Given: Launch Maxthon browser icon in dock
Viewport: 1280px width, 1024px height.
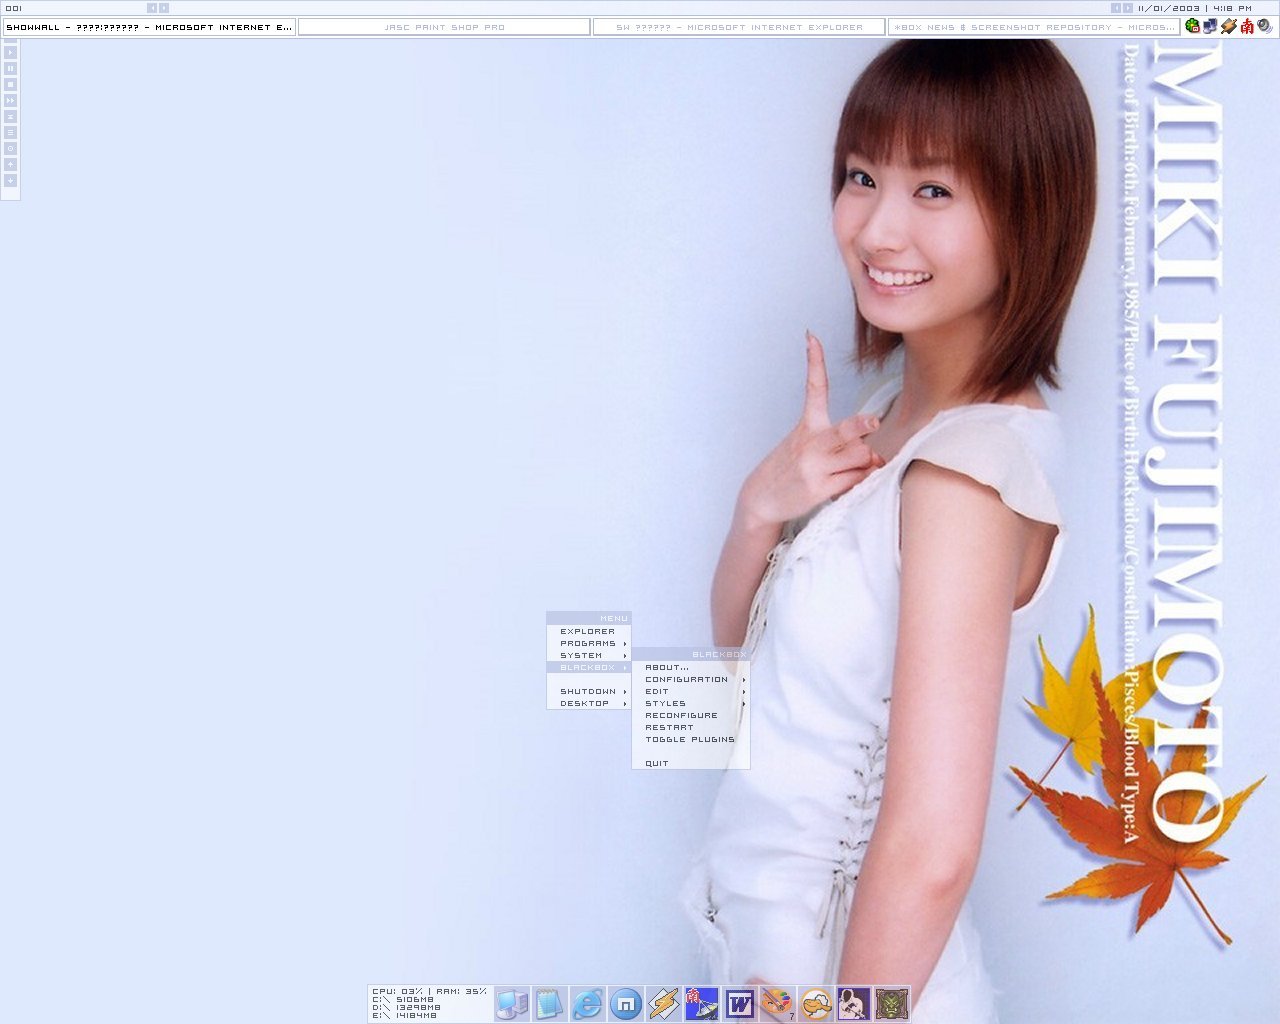Looking at the screenshot, I should click(626, 1003).
